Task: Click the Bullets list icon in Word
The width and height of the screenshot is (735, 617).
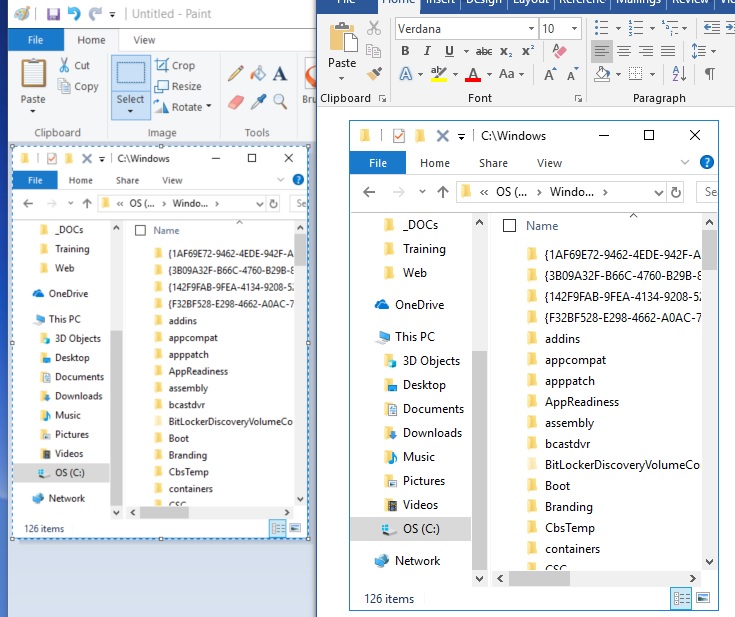Action: click(601, 28)
